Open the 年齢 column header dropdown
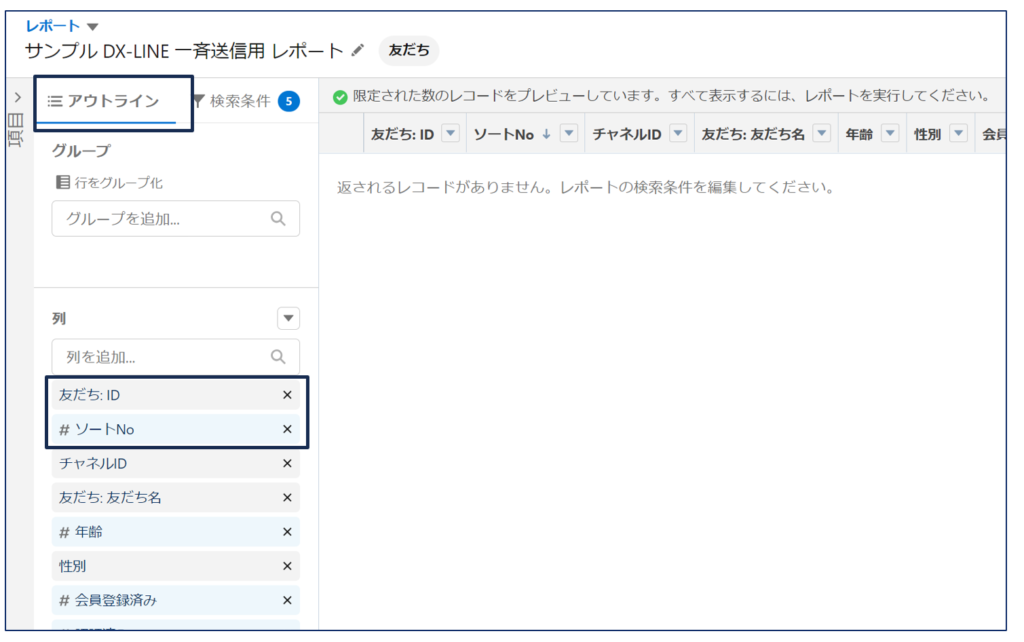 (889, 134)
